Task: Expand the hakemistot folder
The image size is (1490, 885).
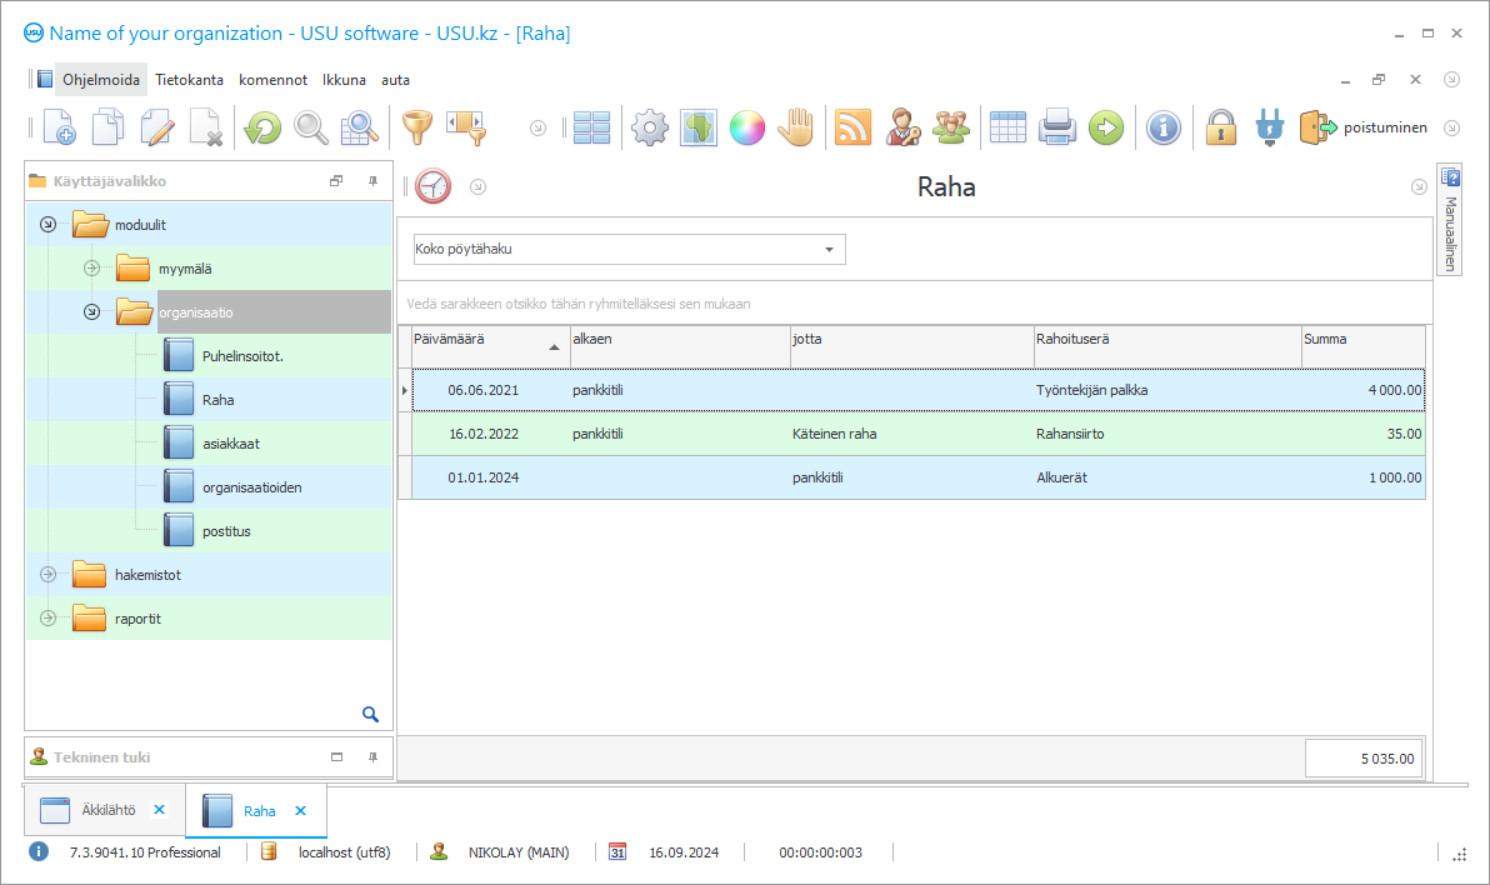Action: pos(48,574)
